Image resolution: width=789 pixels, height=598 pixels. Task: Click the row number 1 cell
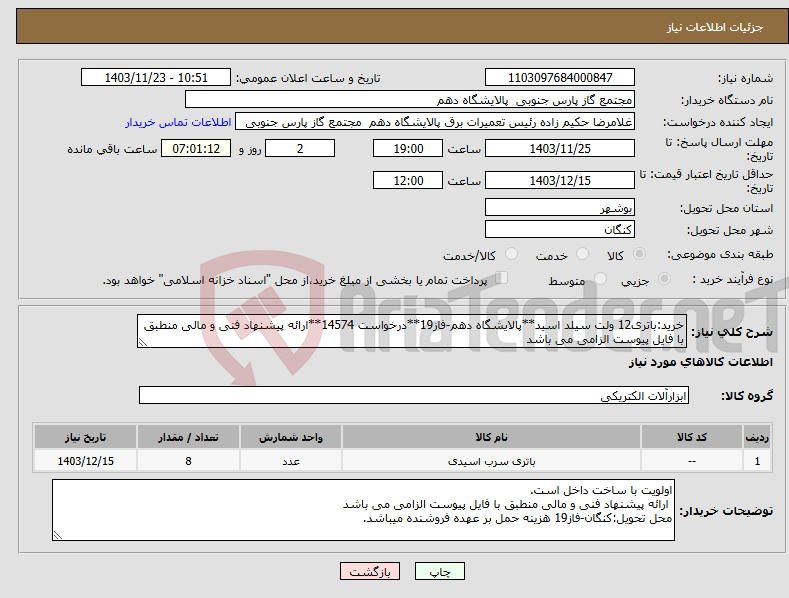(x=757, y=461)
